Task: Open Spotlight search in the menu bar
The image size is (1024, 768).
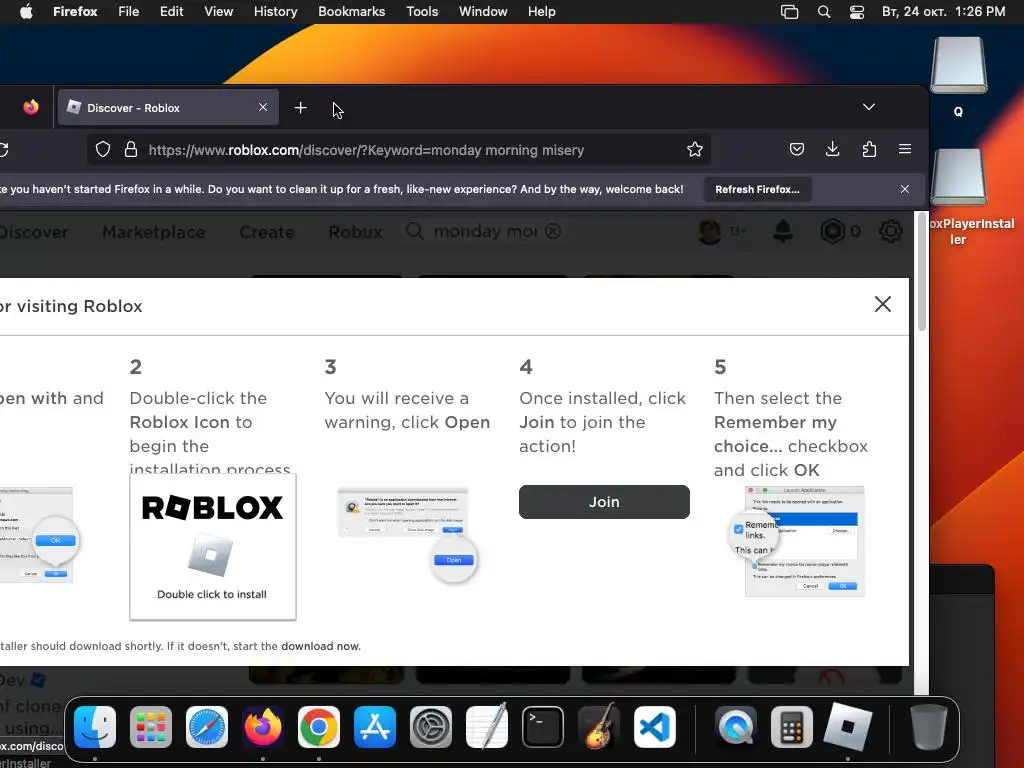Action: click(x=824, y=12)
